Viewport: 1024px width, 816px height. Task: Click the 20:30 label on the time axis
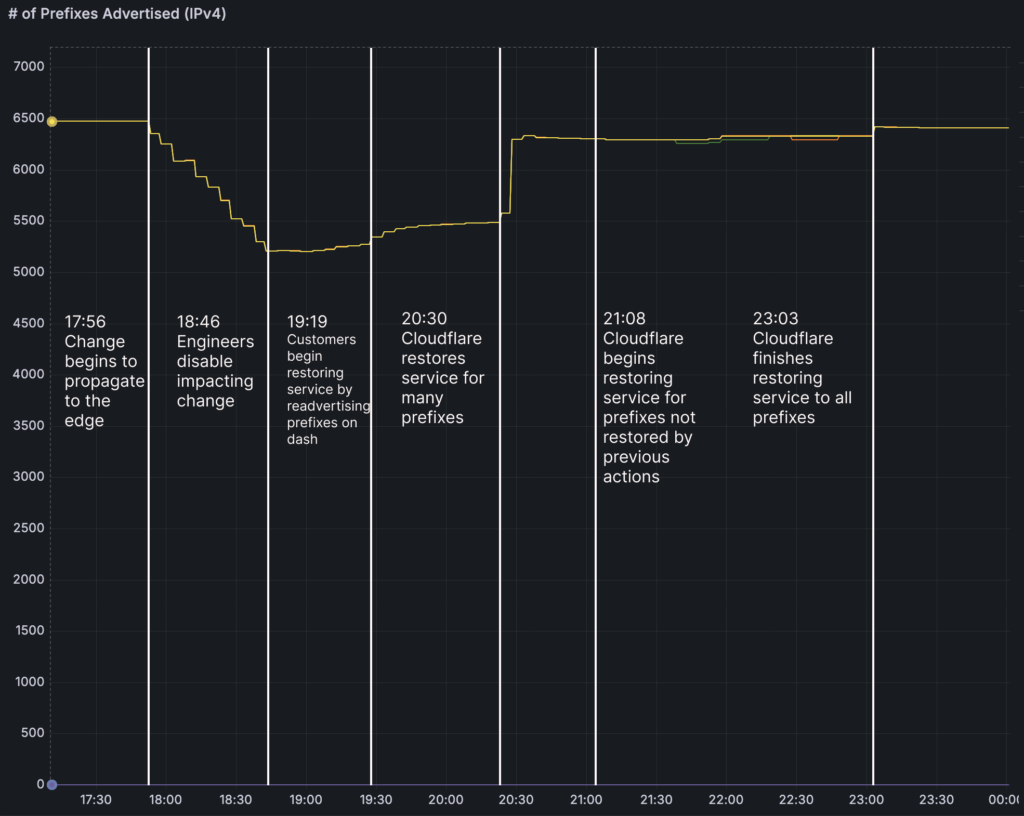pos(515,800)
